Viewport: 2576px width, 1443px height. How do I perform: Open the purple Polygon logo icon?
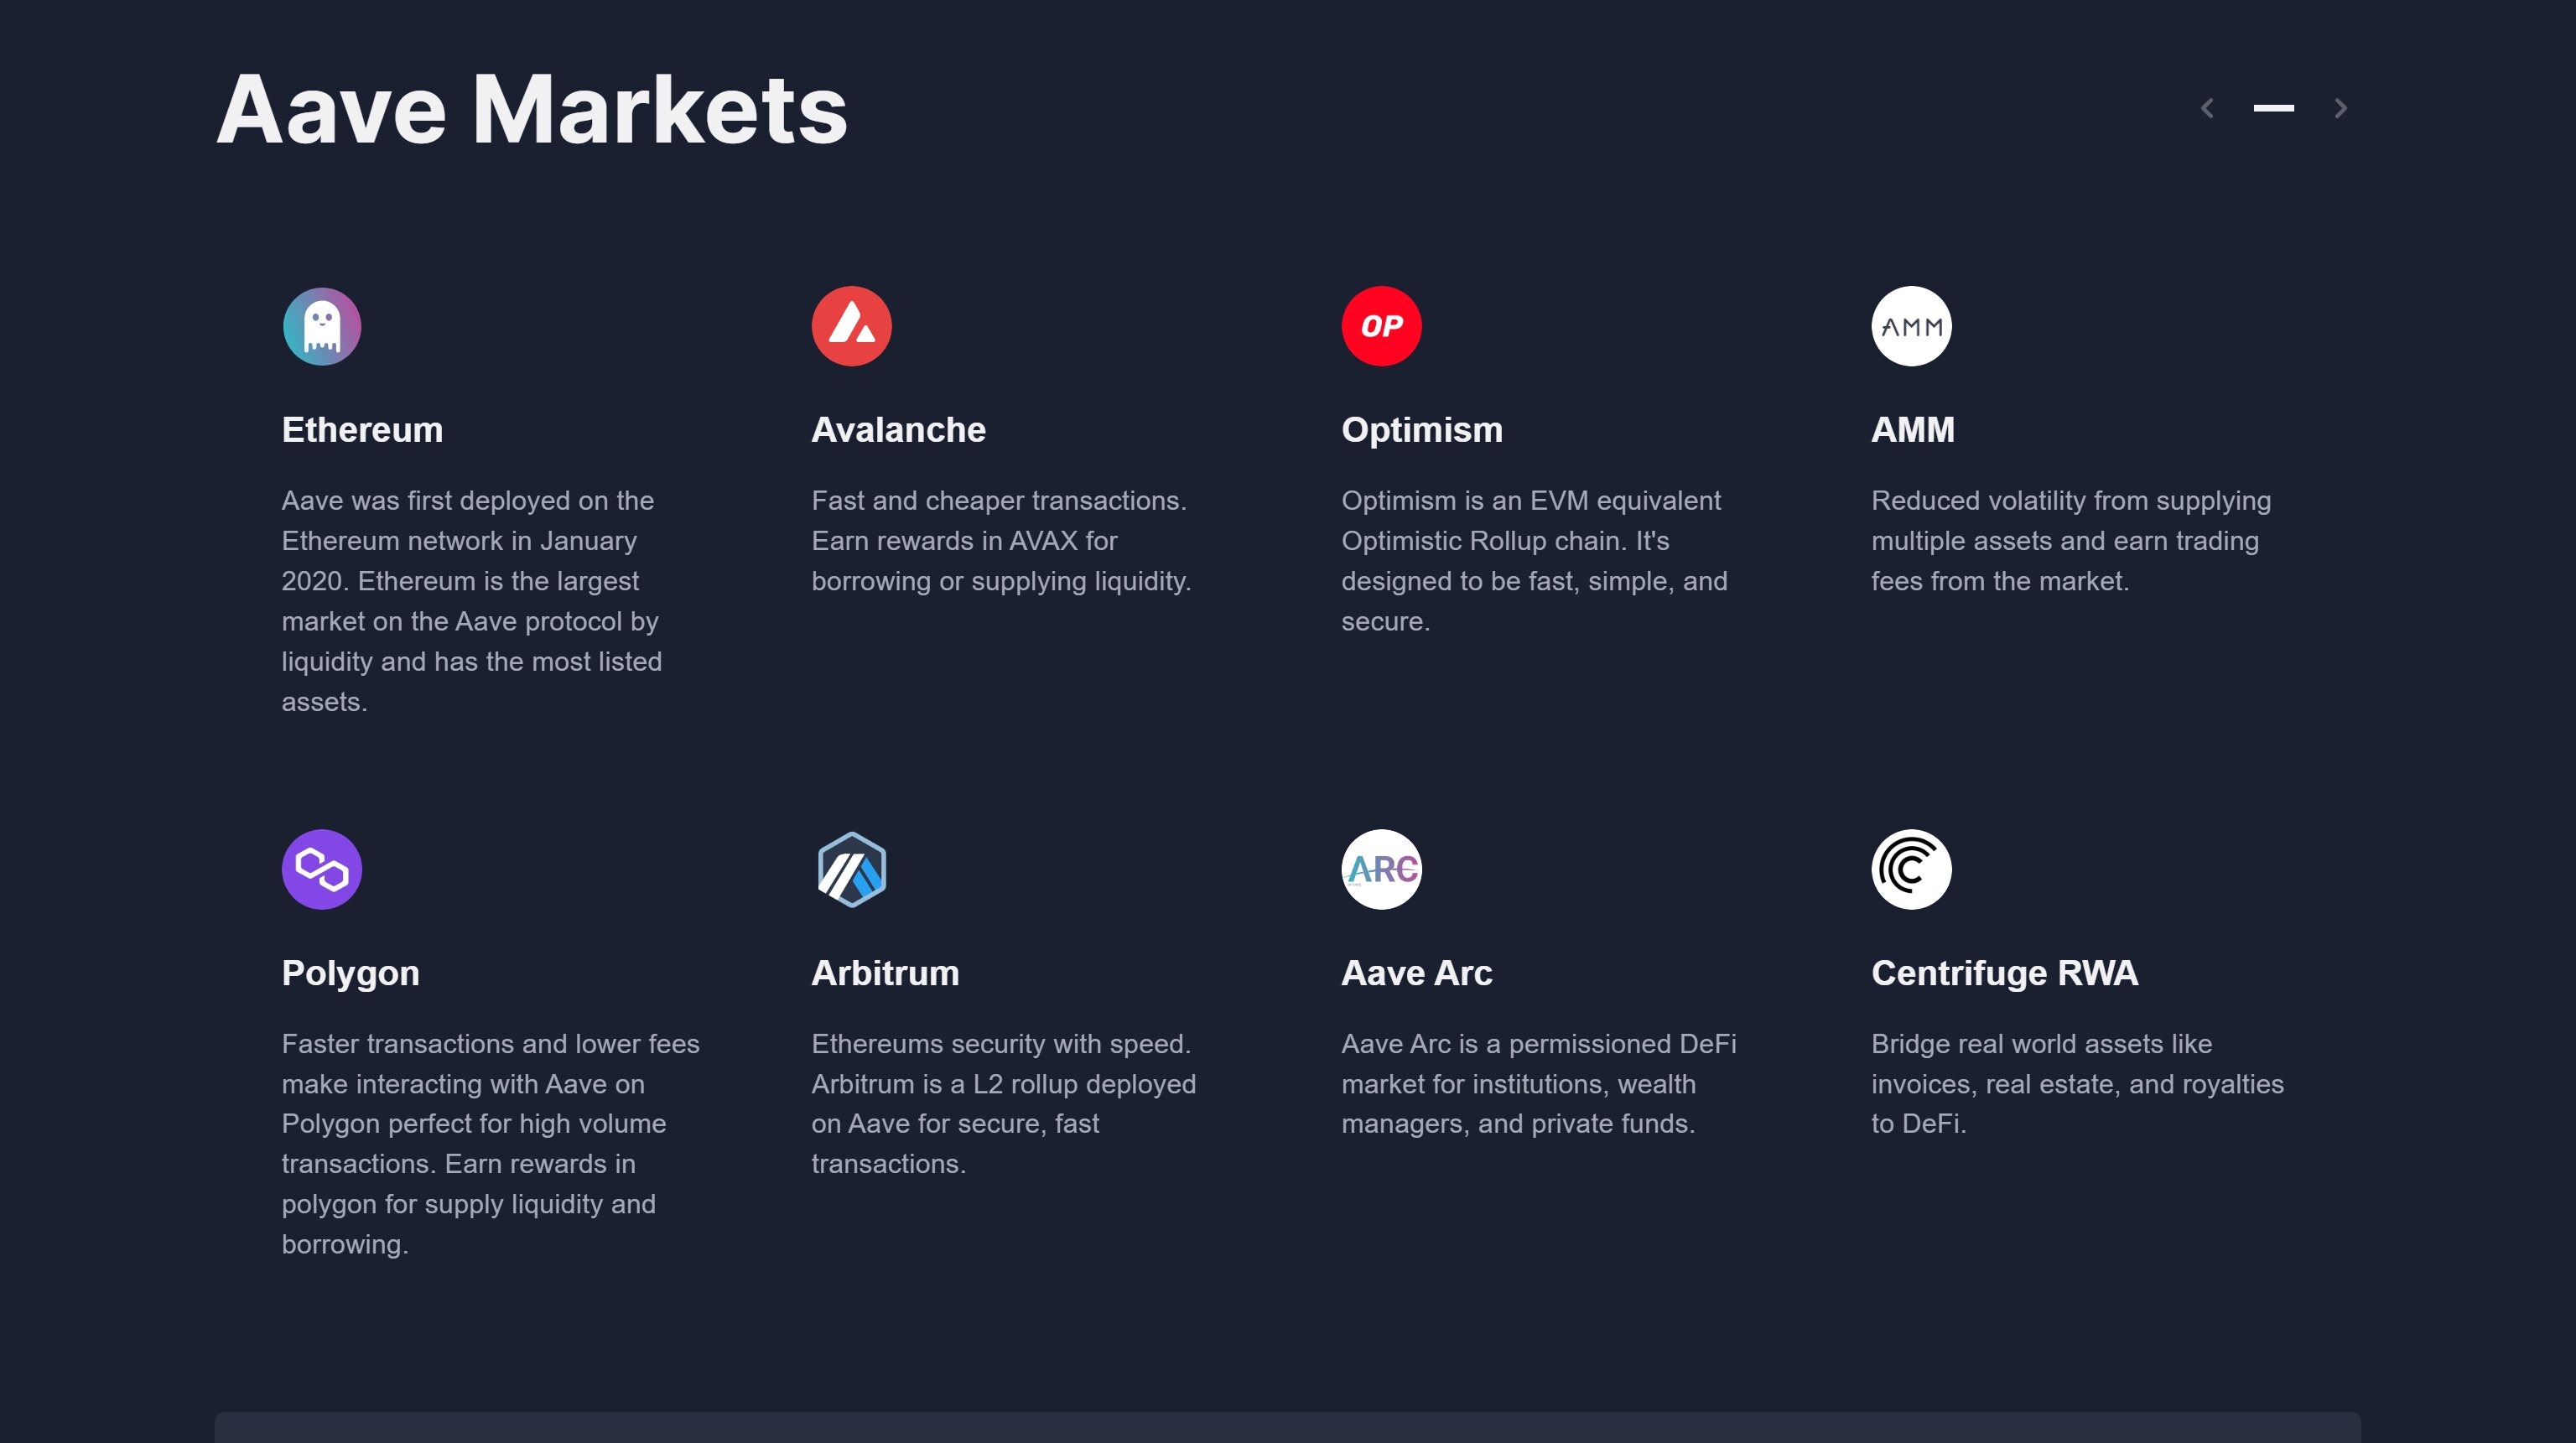point(322,869)
